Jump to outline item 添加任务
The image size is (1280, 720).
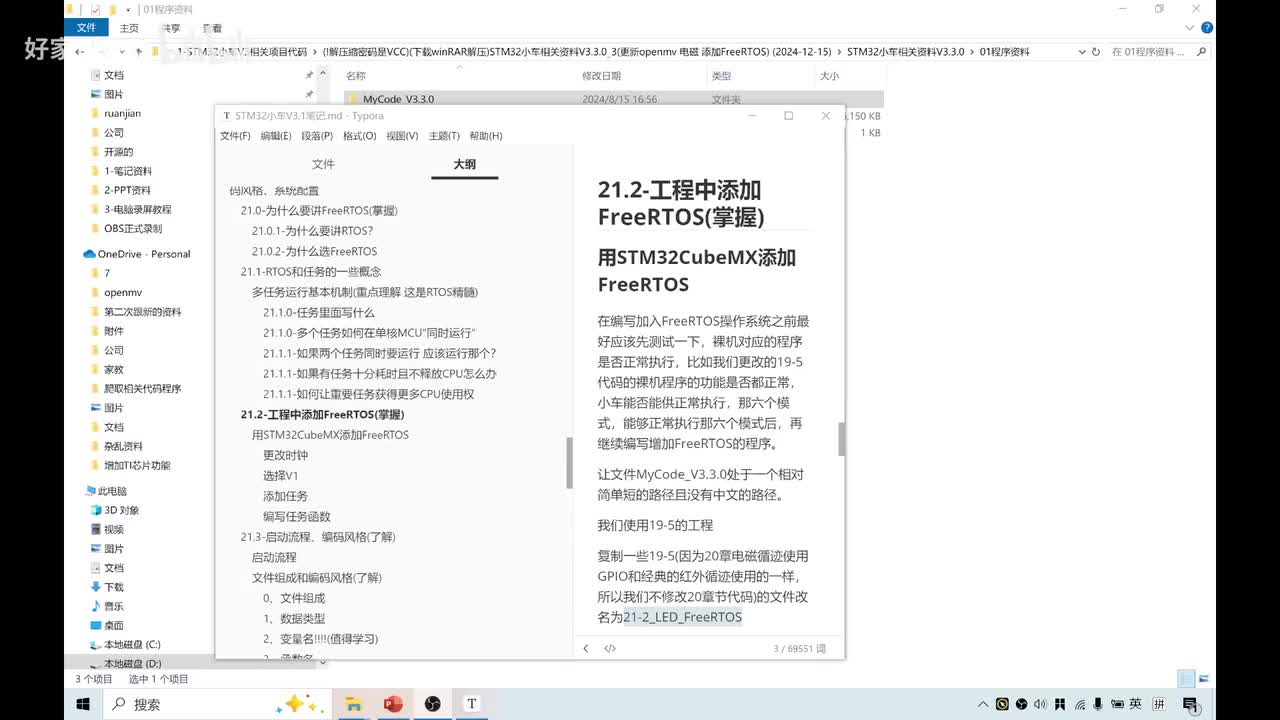click(285, 496)
